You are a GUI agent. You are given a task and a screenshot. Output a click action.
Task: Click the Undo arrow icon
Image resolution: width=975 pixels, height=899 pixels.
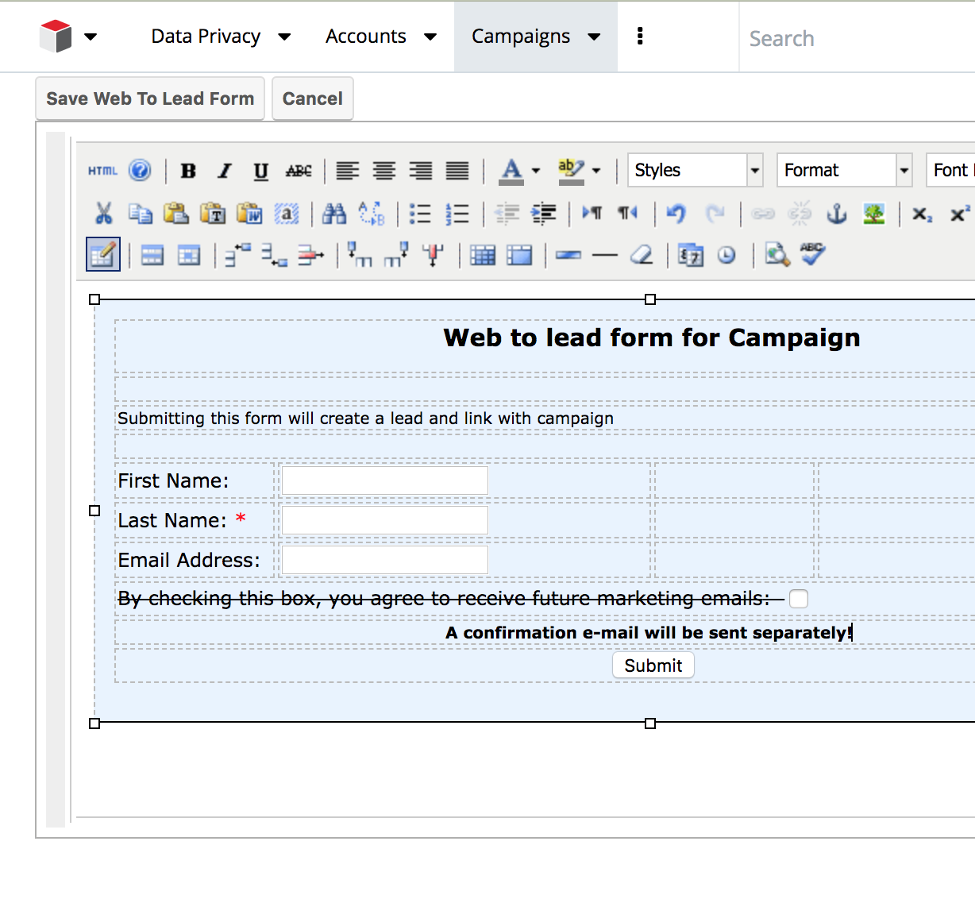click(x=676, y=213)
